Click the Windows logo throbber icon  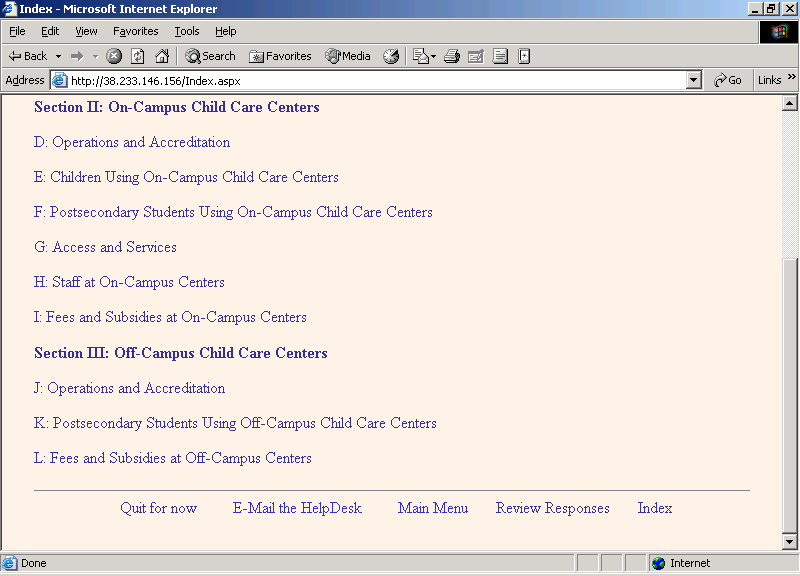coord(779,32)
